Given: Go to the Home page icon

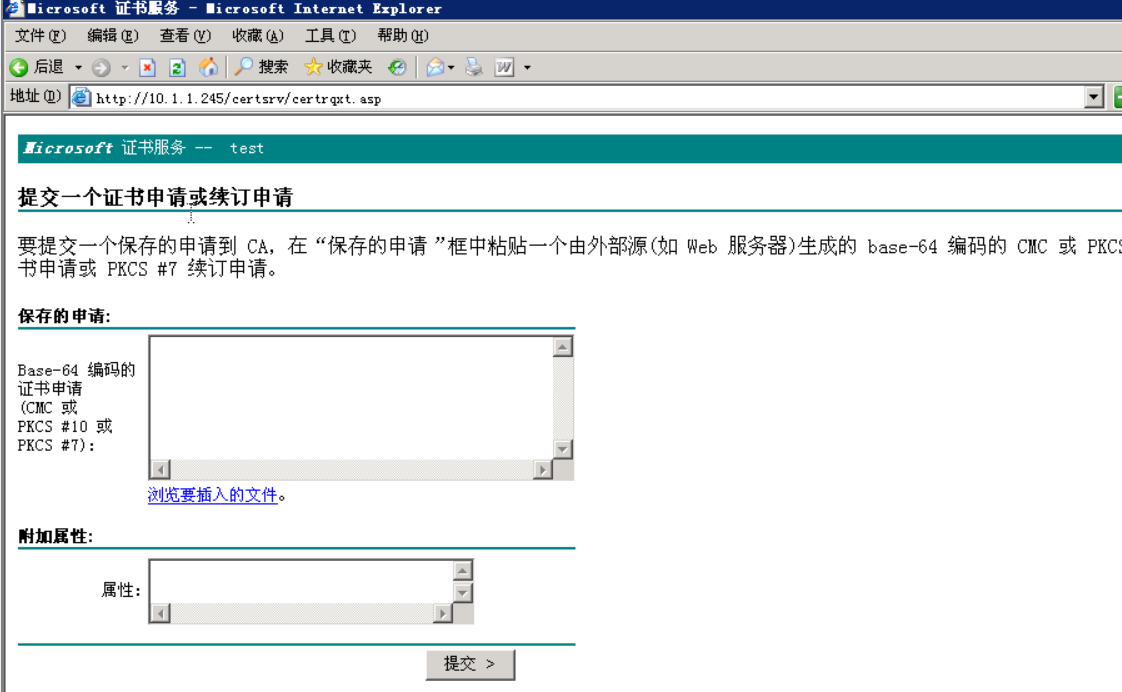Looking at the screenshot, I should coord(208,67).
